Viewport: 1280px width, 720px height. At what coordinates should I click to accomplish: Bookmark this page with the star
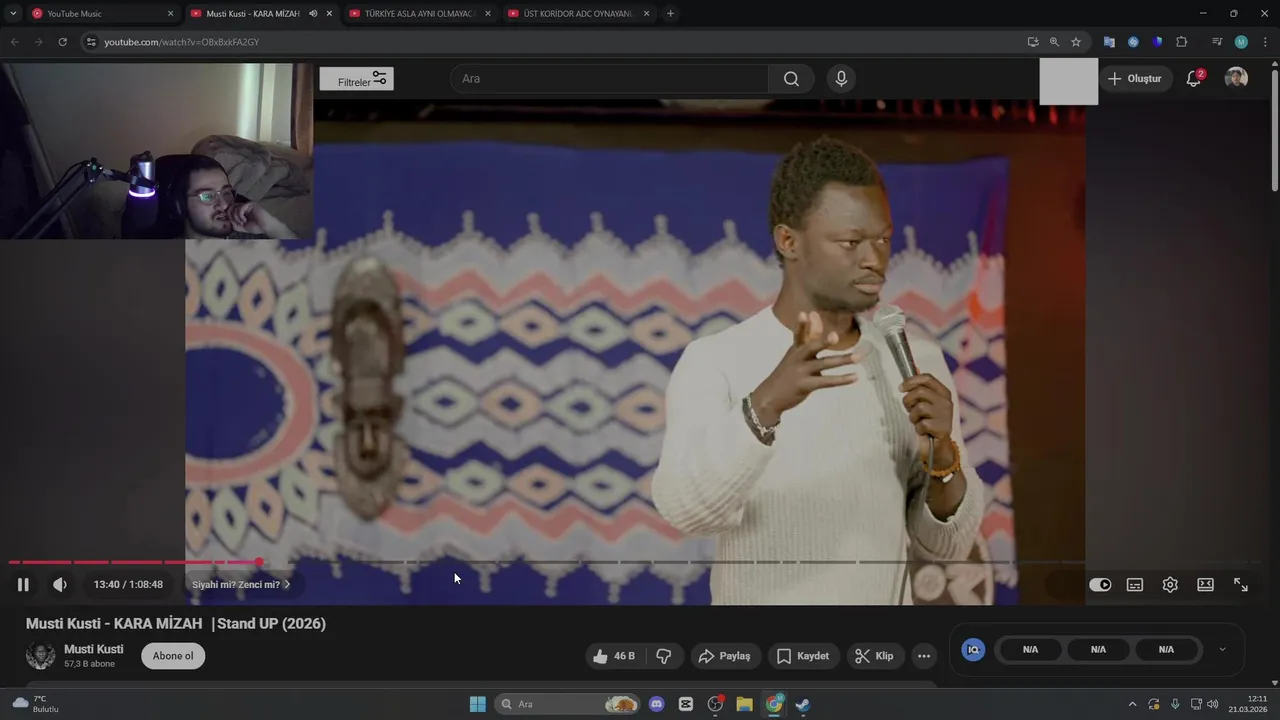point(1076,42)
